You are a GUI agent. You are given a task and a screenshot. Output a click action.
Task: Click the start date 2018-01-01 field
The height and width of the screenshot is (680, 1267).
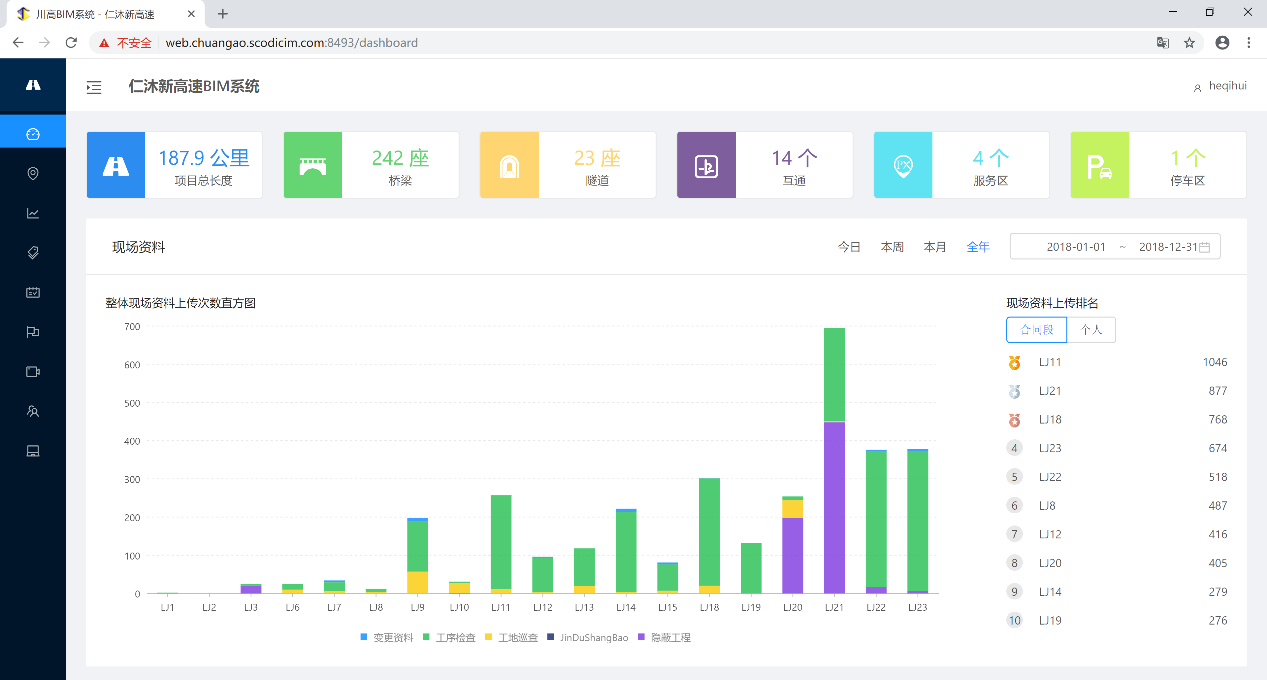pos(1076,247)
